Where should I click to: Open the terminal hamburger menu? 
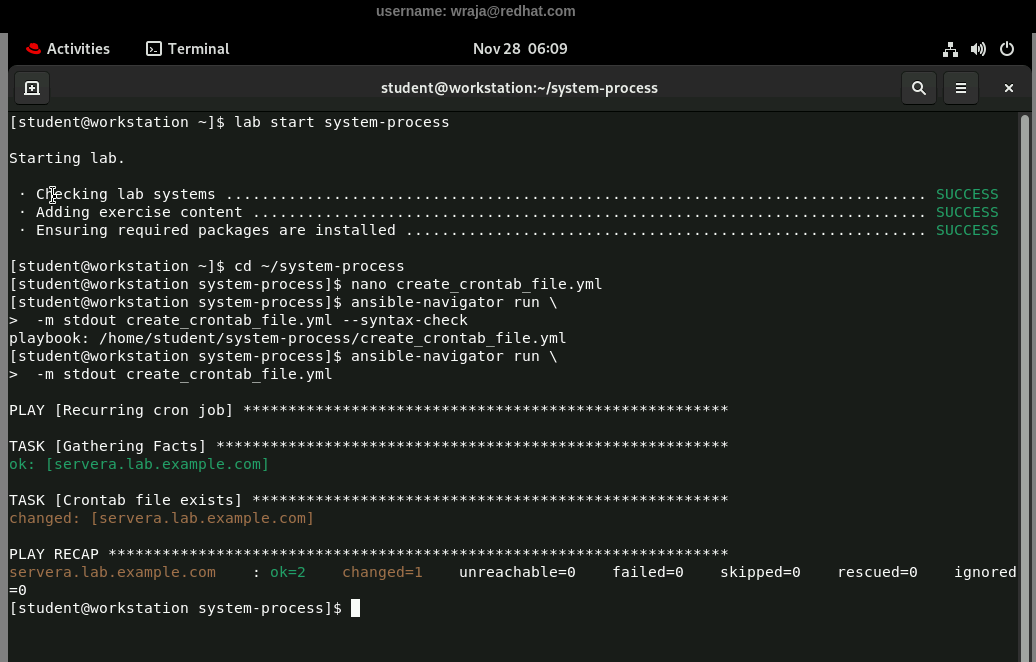point(960,88)
